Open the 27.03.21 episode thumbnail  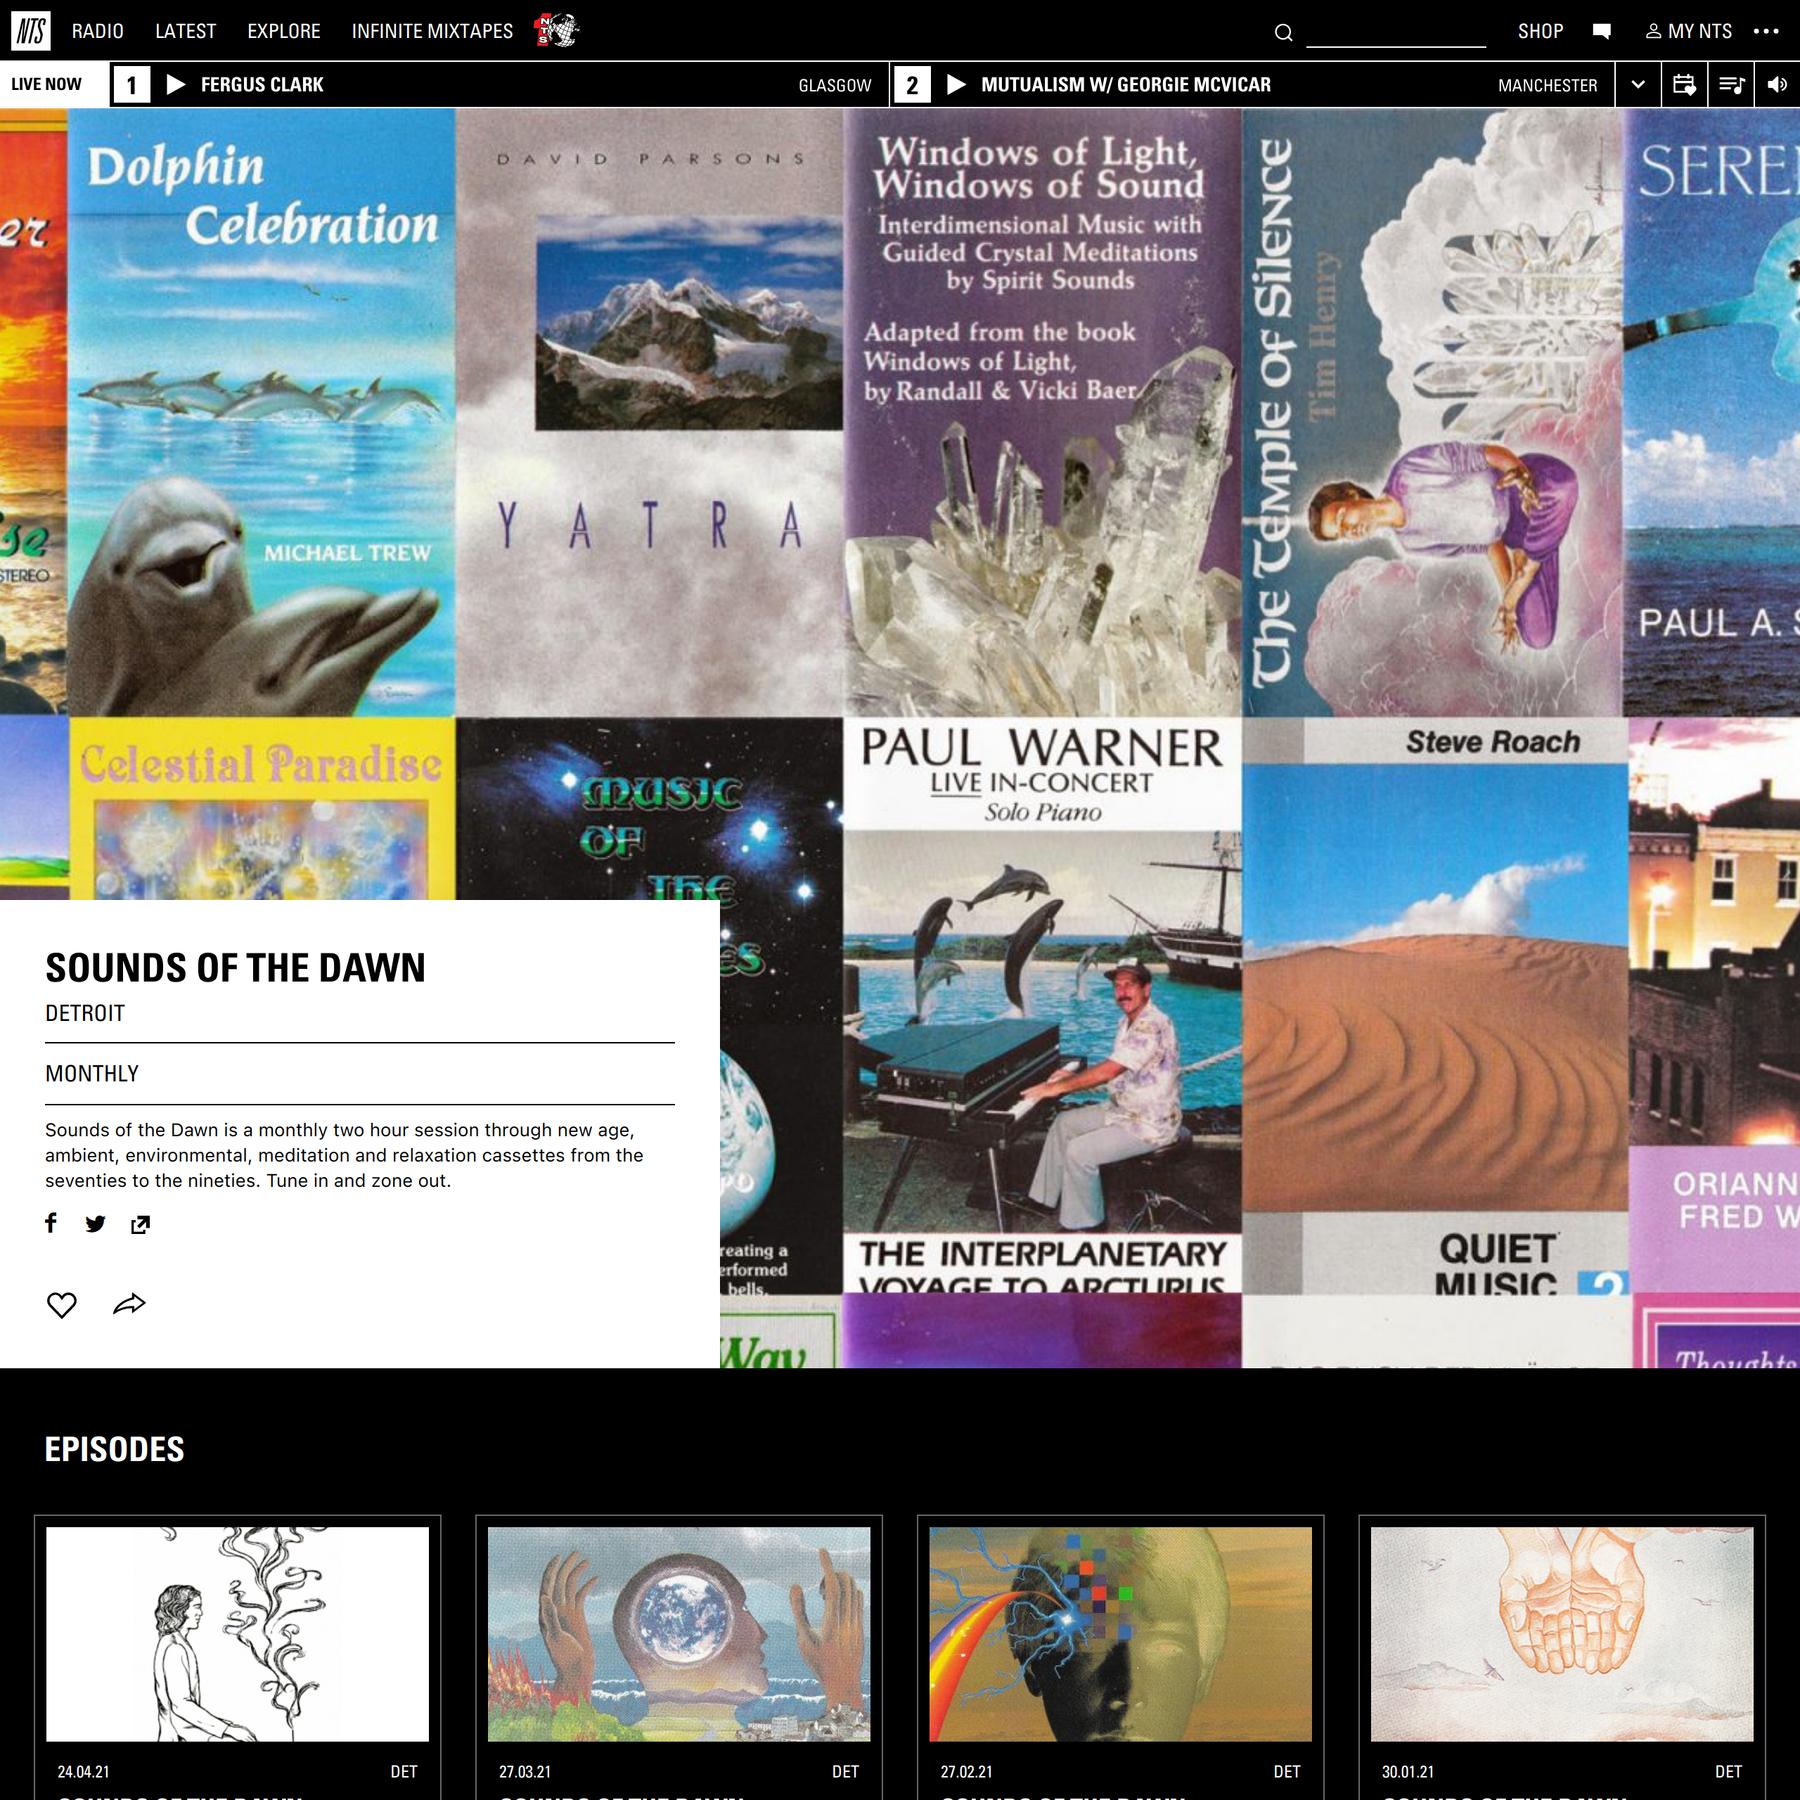tap(679, 1634)
